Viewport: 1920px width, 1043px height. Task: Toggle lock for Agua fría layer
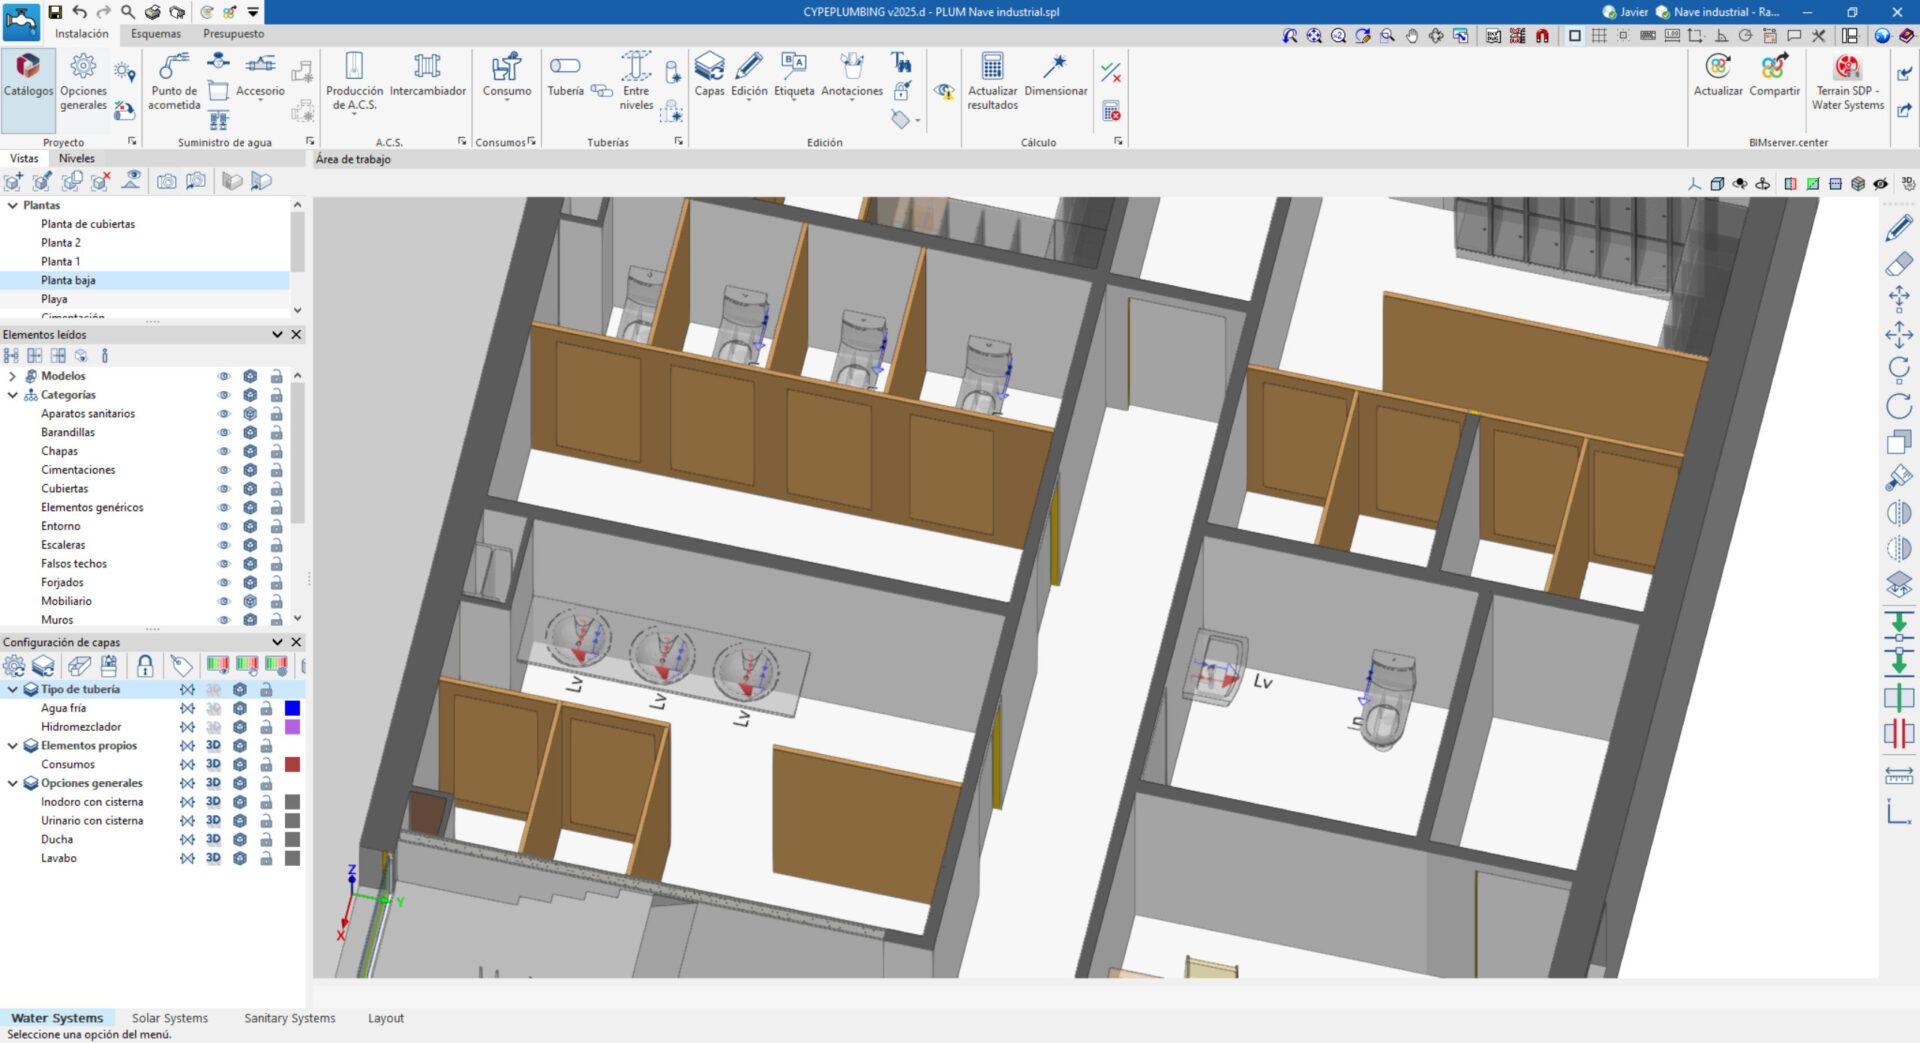tap(266, 708)
